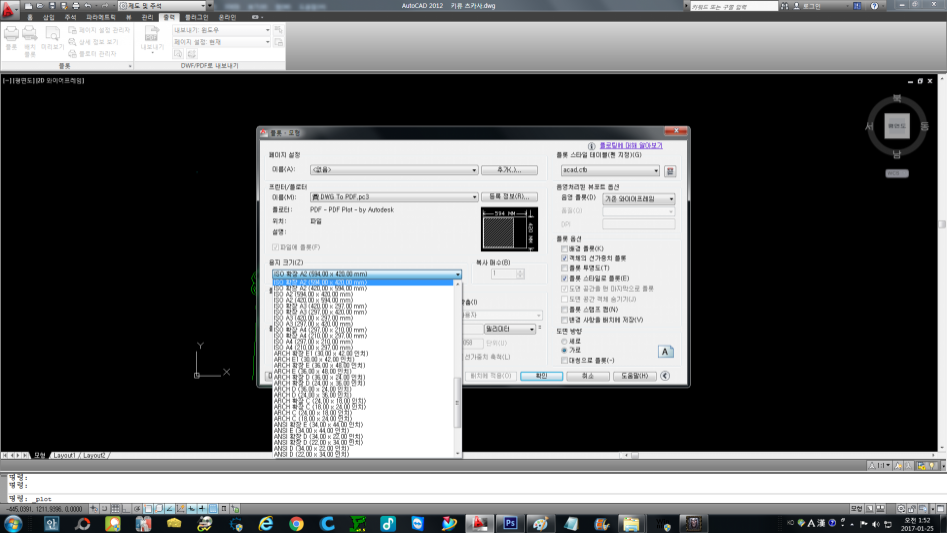Open the Annotate ribbon tab
Screen dimensions: 947x533
(x=71, y=18)
